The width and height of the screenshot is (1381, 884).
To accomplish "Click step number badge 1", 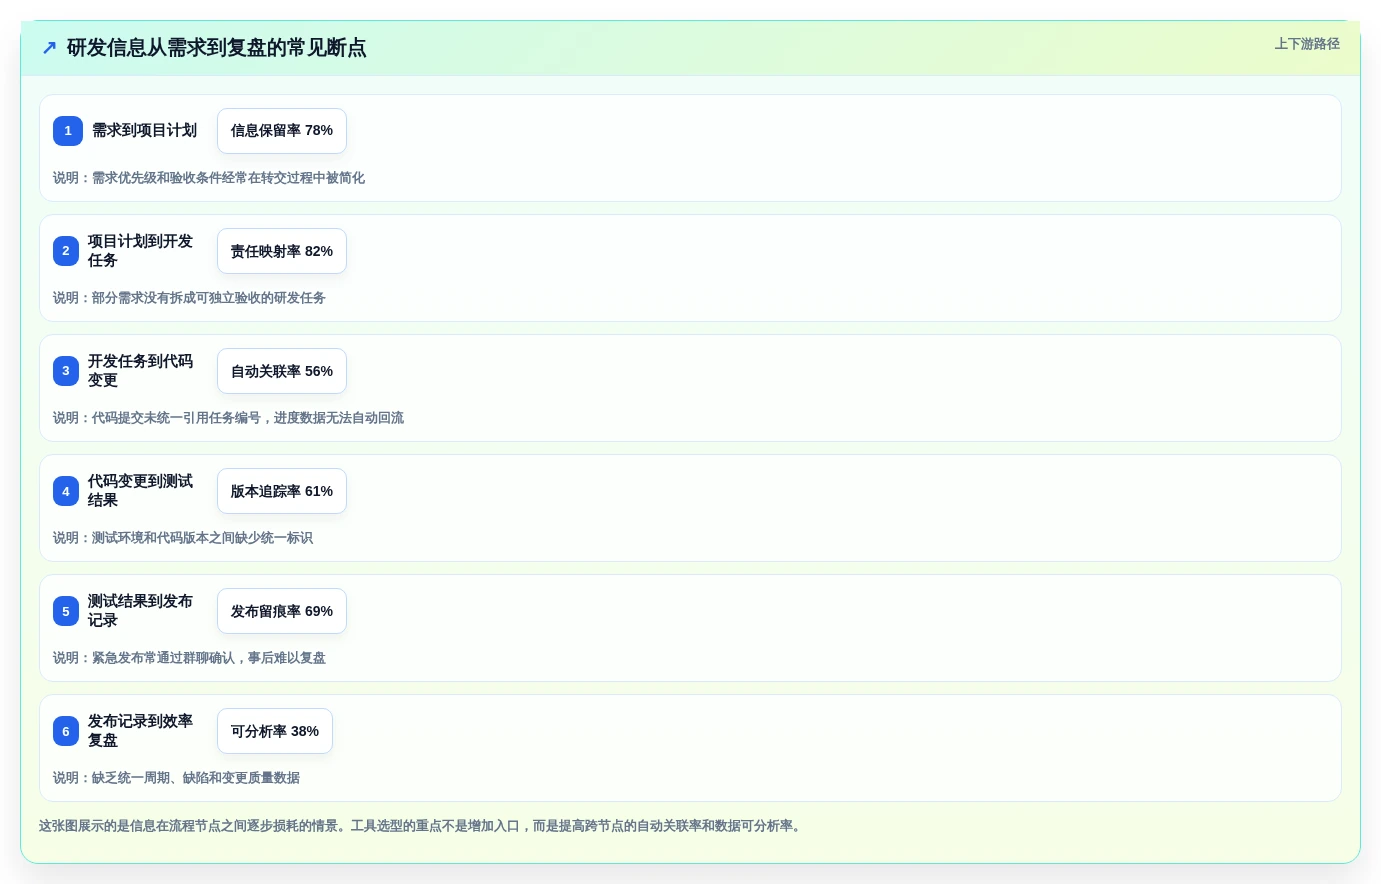I will tap(68, 131).
